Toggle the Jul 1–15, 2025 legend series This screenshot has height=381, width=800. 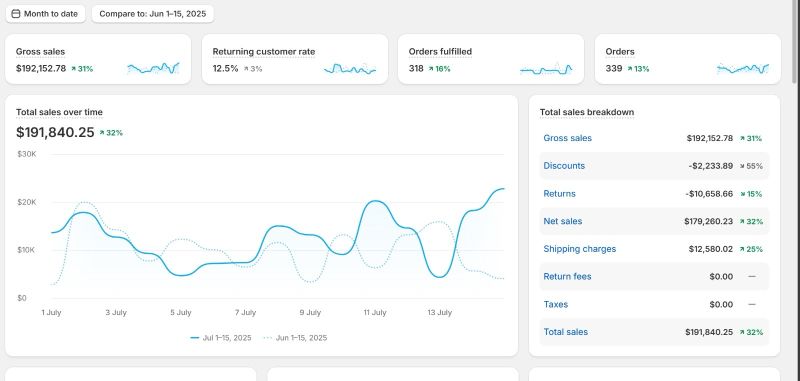pyautogui.click(x=220, y=338)
